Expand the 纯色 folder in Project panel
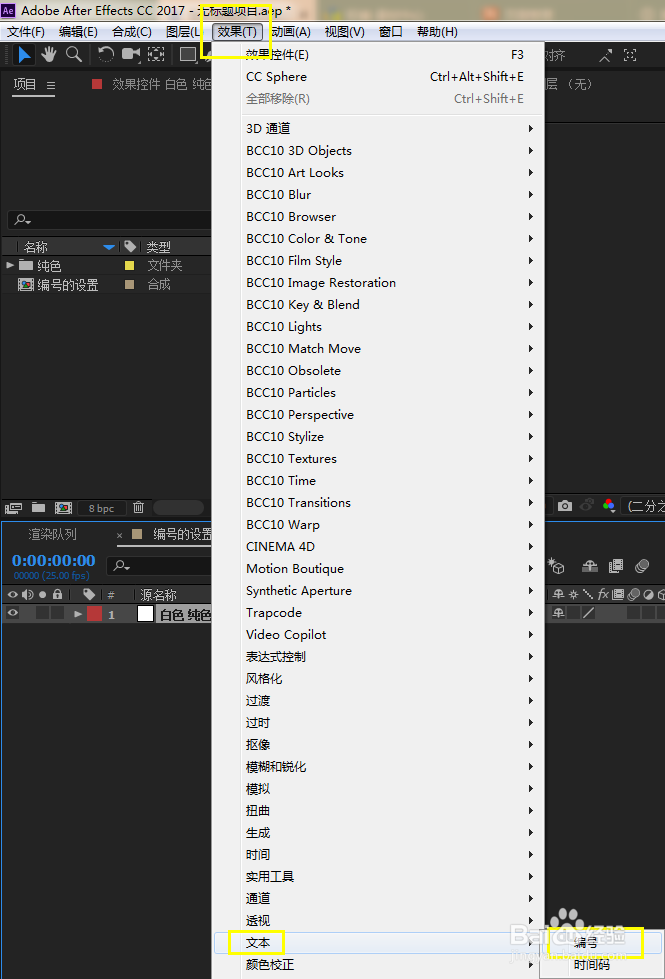The image size is (665, 979). (10, 265)
